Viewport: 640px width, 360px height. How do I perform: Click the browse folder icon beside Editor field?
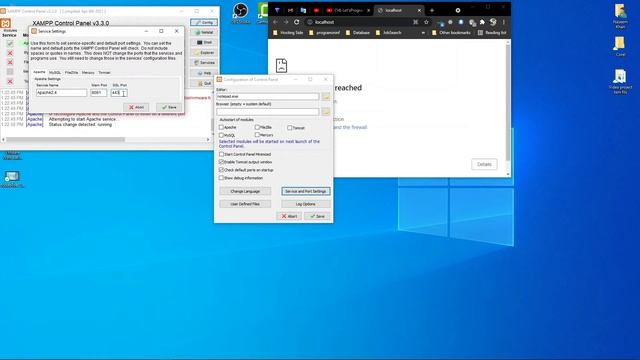326,97
